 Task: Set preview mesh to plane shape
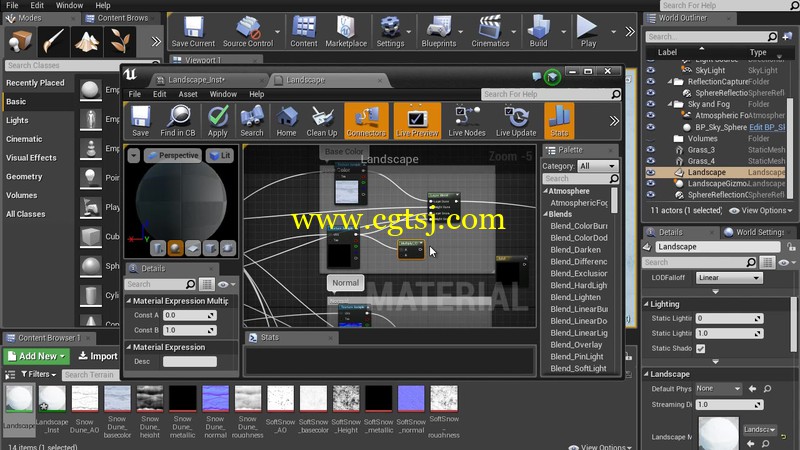pyautogui.click(x=192, y=248)
